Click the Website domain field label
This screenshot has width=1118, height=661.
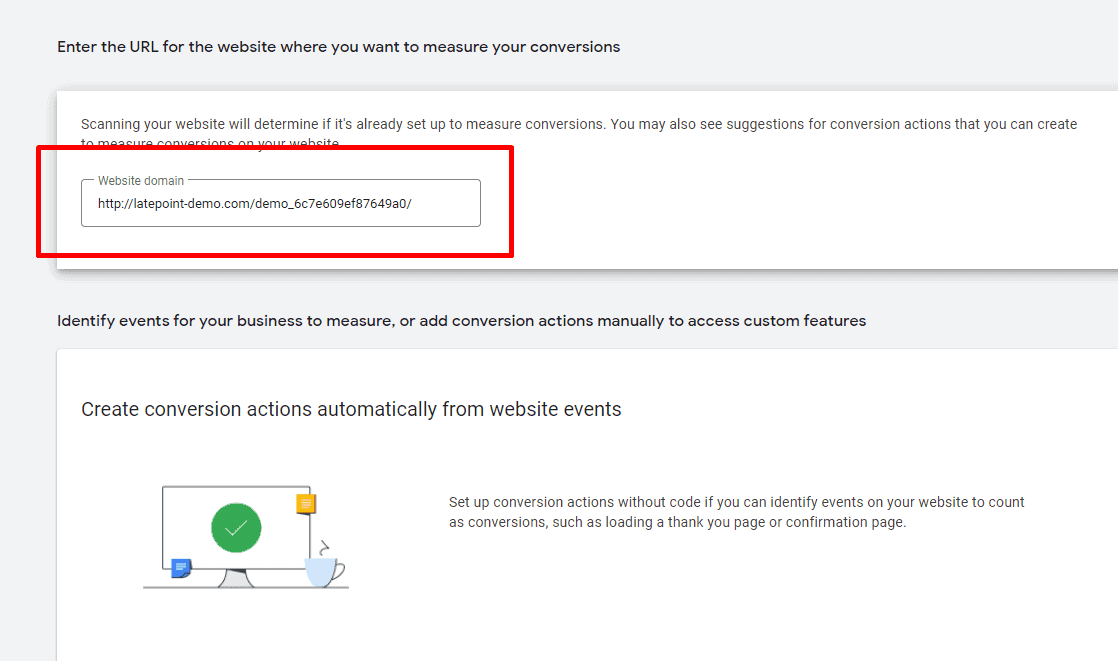tap(140, 180)
